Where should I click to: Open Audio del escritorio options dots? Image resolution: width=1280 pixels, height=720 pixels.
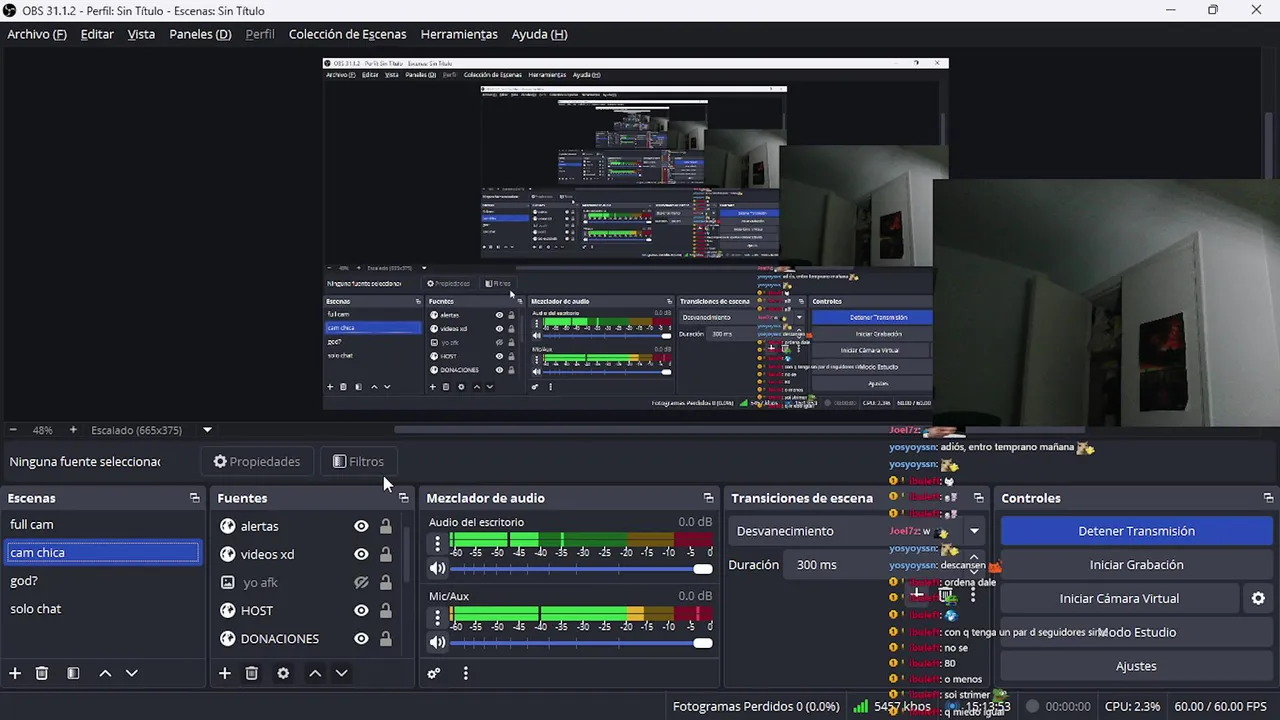437,544
